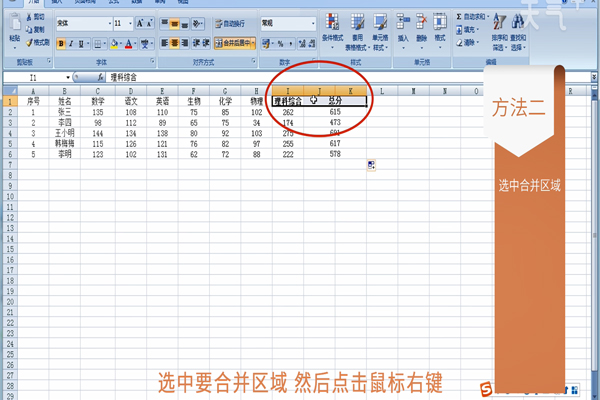Viewport: 600px width, 400px height.
Task: Click the Select All corner of grid
Action: pyautogui.click(x=10, y=91)
